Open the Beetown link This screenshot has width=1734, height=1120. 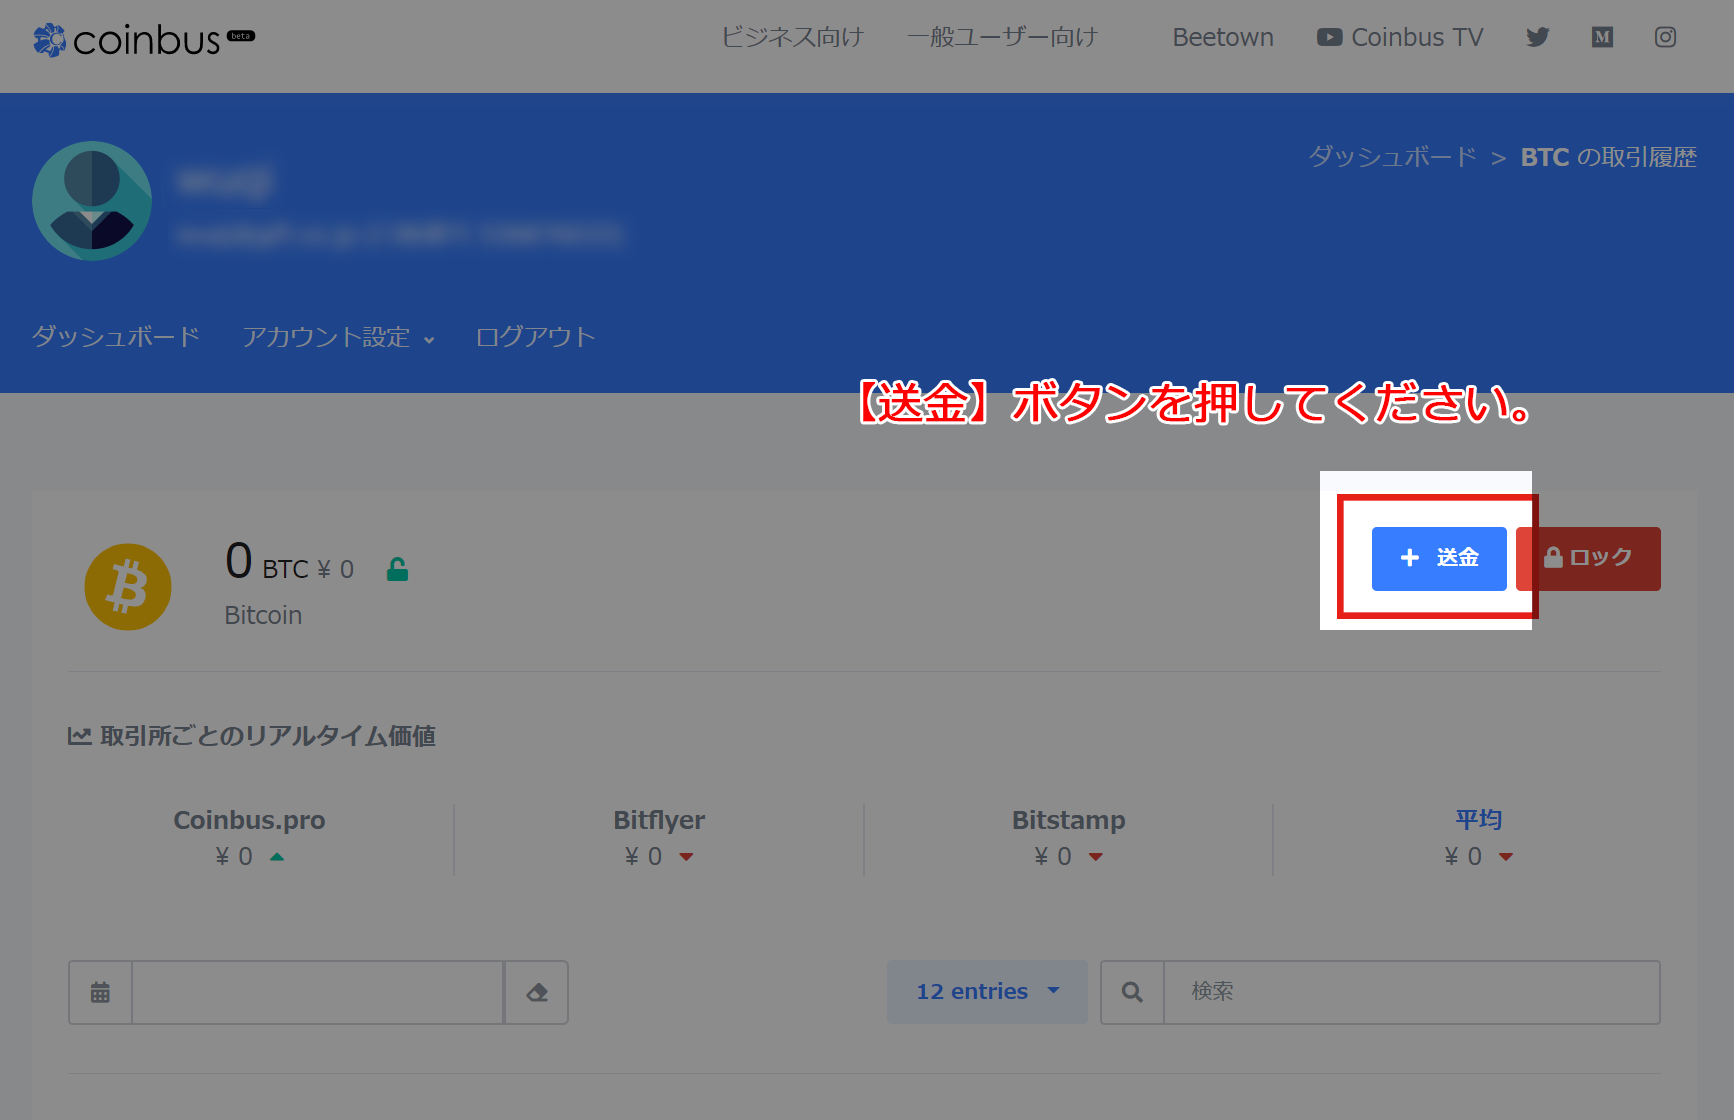pyautogui.click(x=1223, y=37)
